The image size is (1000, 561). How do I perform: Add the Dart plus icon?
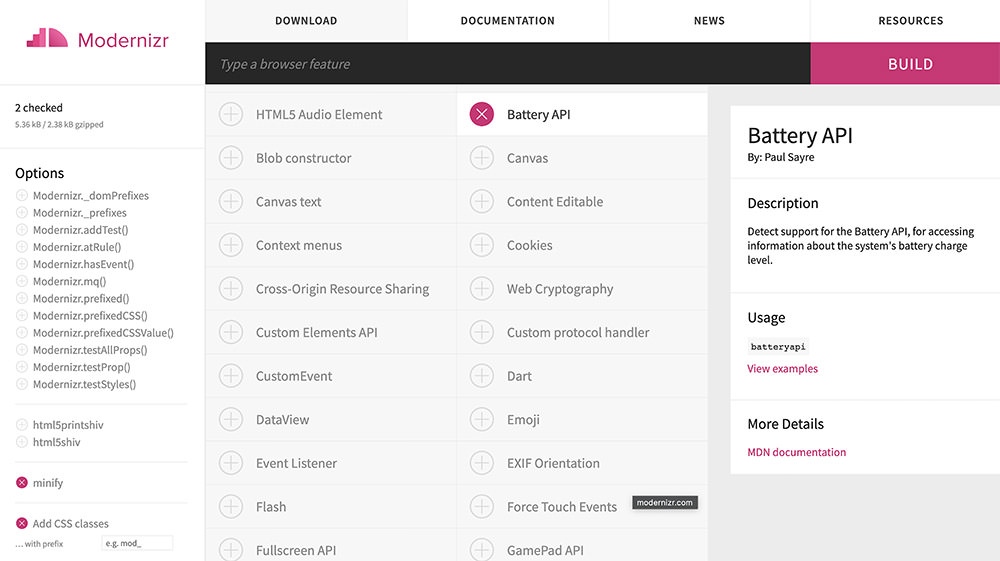point(482,376)
